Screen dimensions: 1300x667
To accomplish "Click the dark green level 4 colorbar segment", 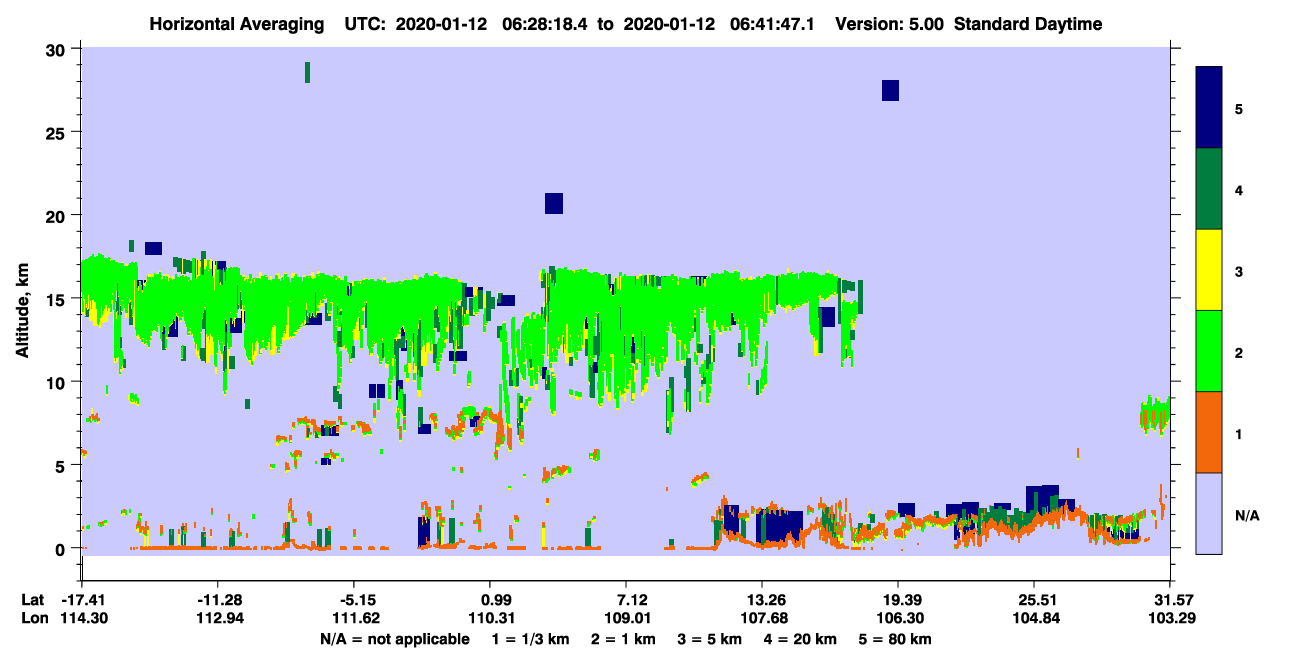I will 1209,189.
